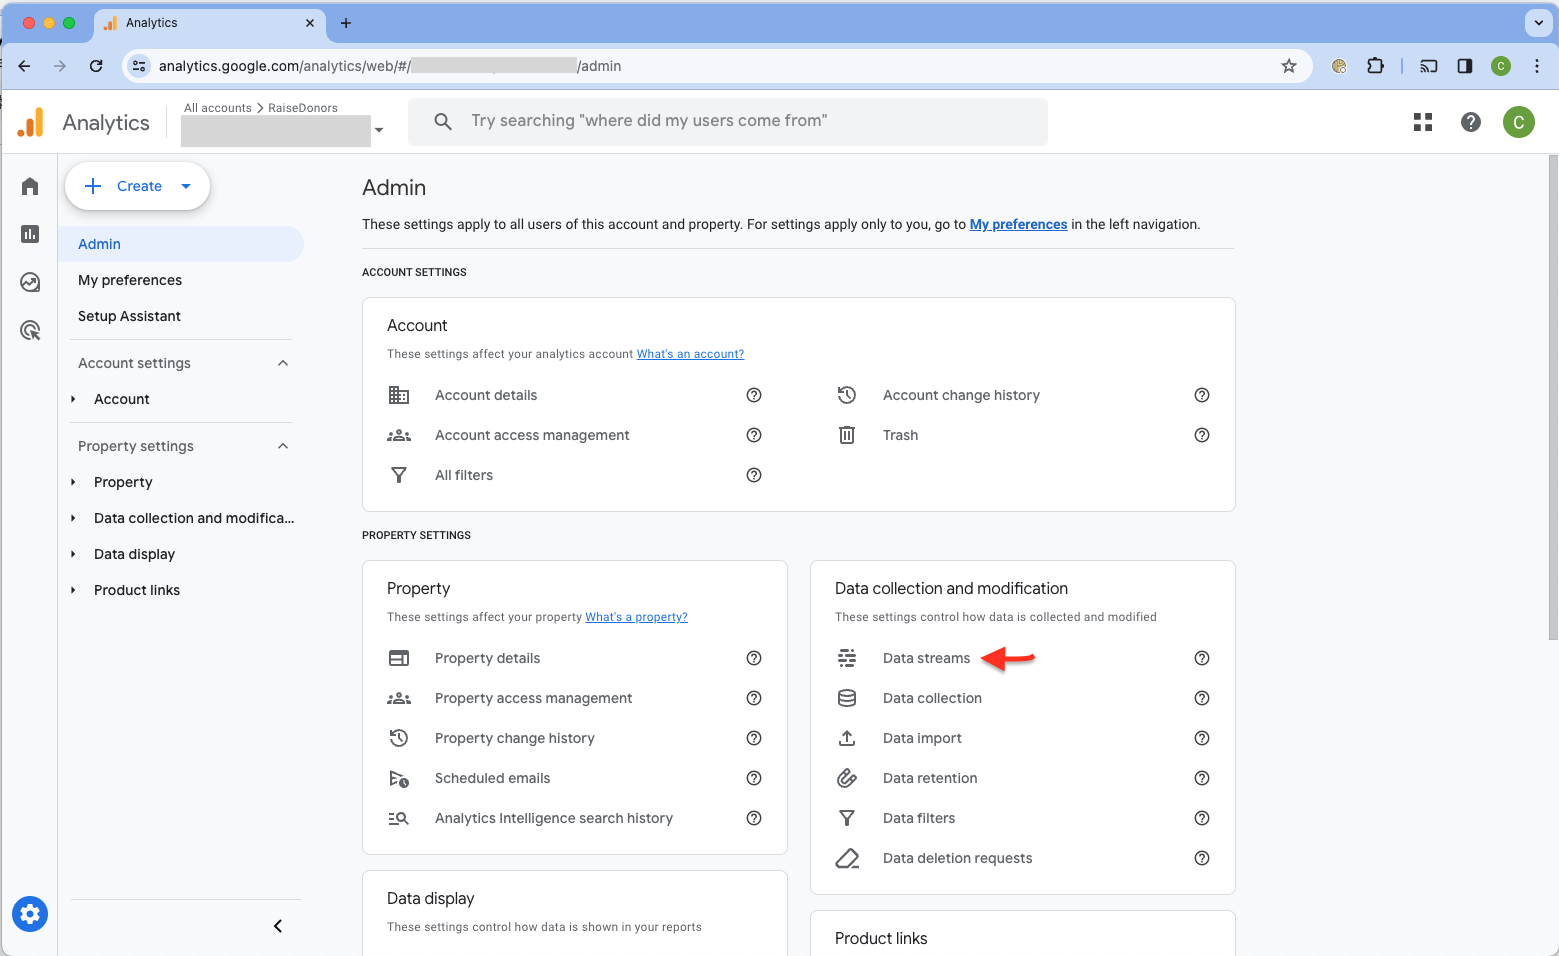Viewport: 1559px width, 956px height.
Task: Open the Explore icon in the left rail
Action: [30, 282]
